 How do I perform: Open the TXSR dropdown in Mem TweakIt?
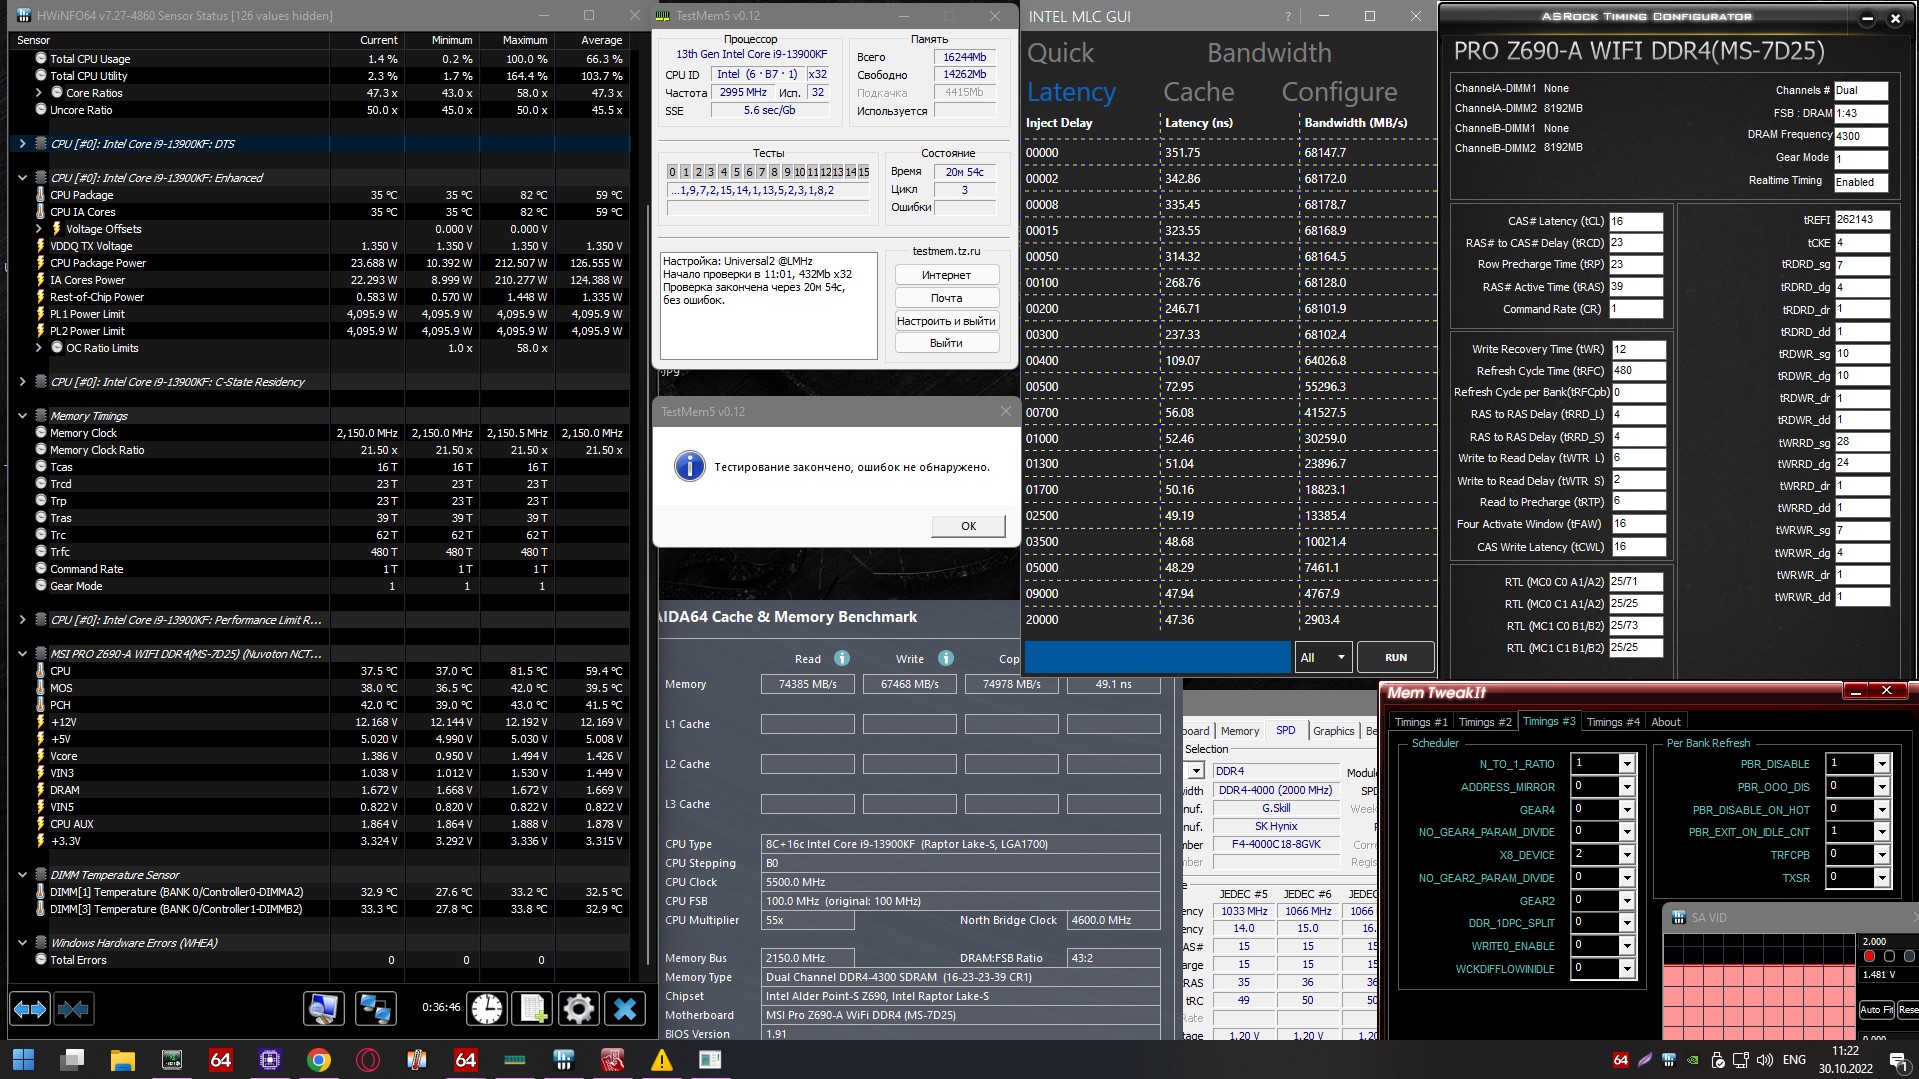click(x=1882, y=878)
